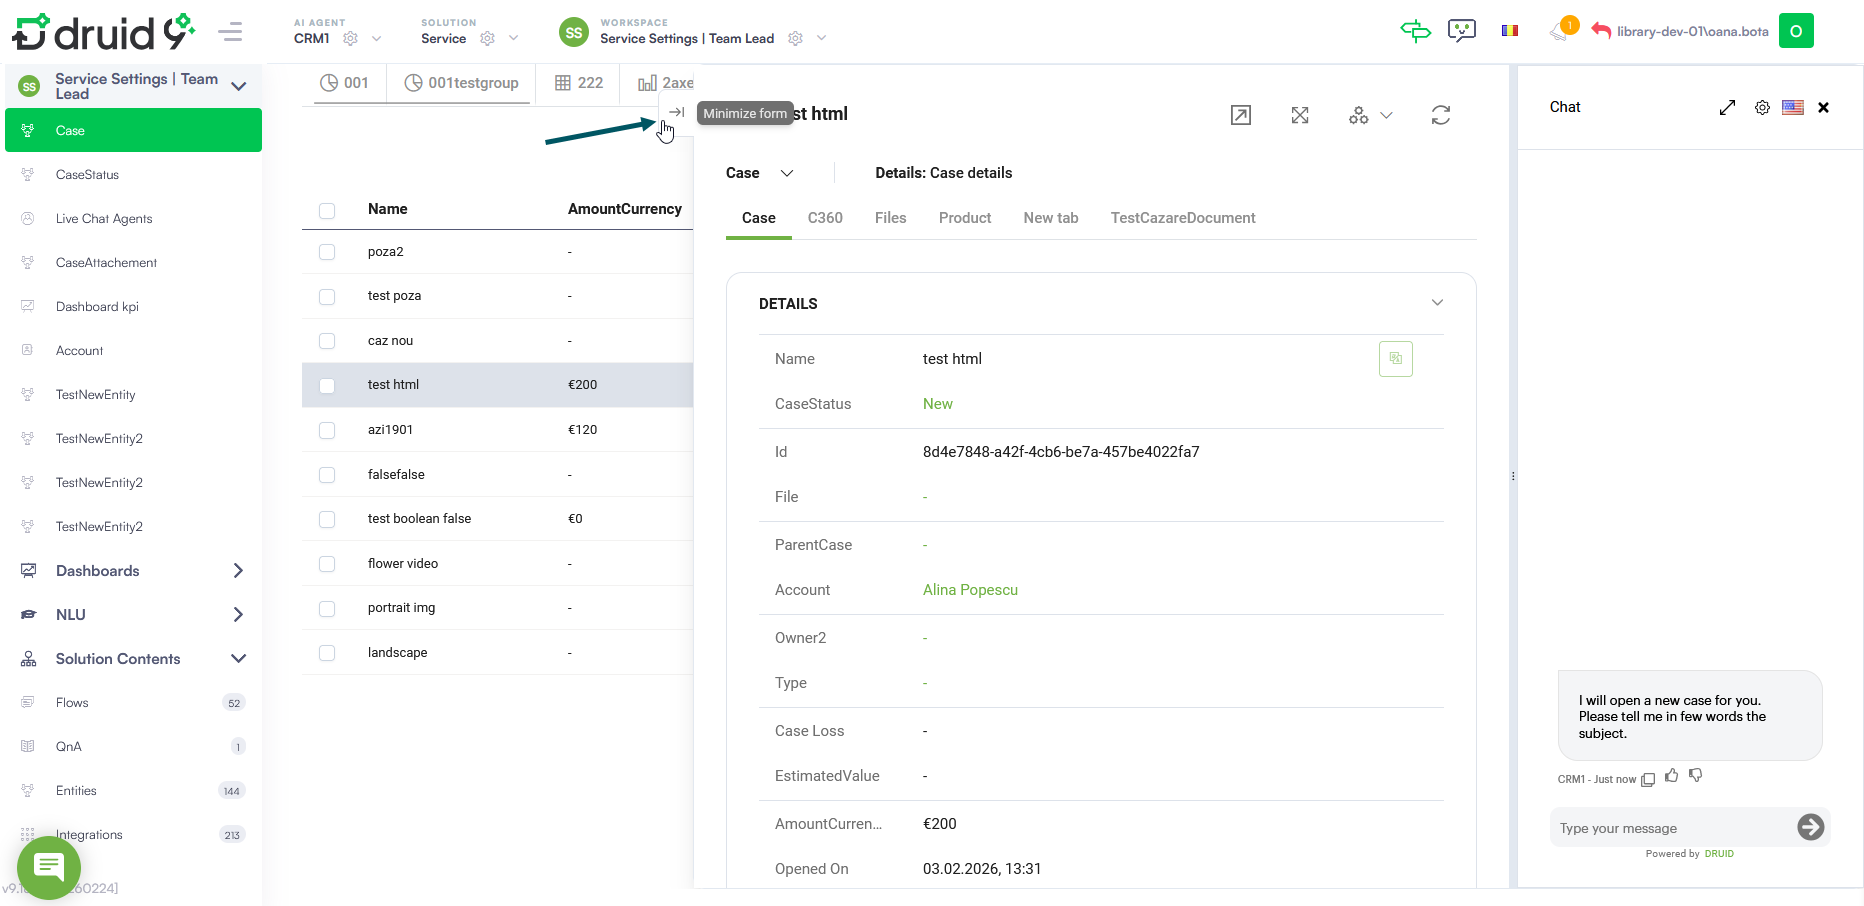Click the thumbs up icon in chat

tap(1671, 775)
